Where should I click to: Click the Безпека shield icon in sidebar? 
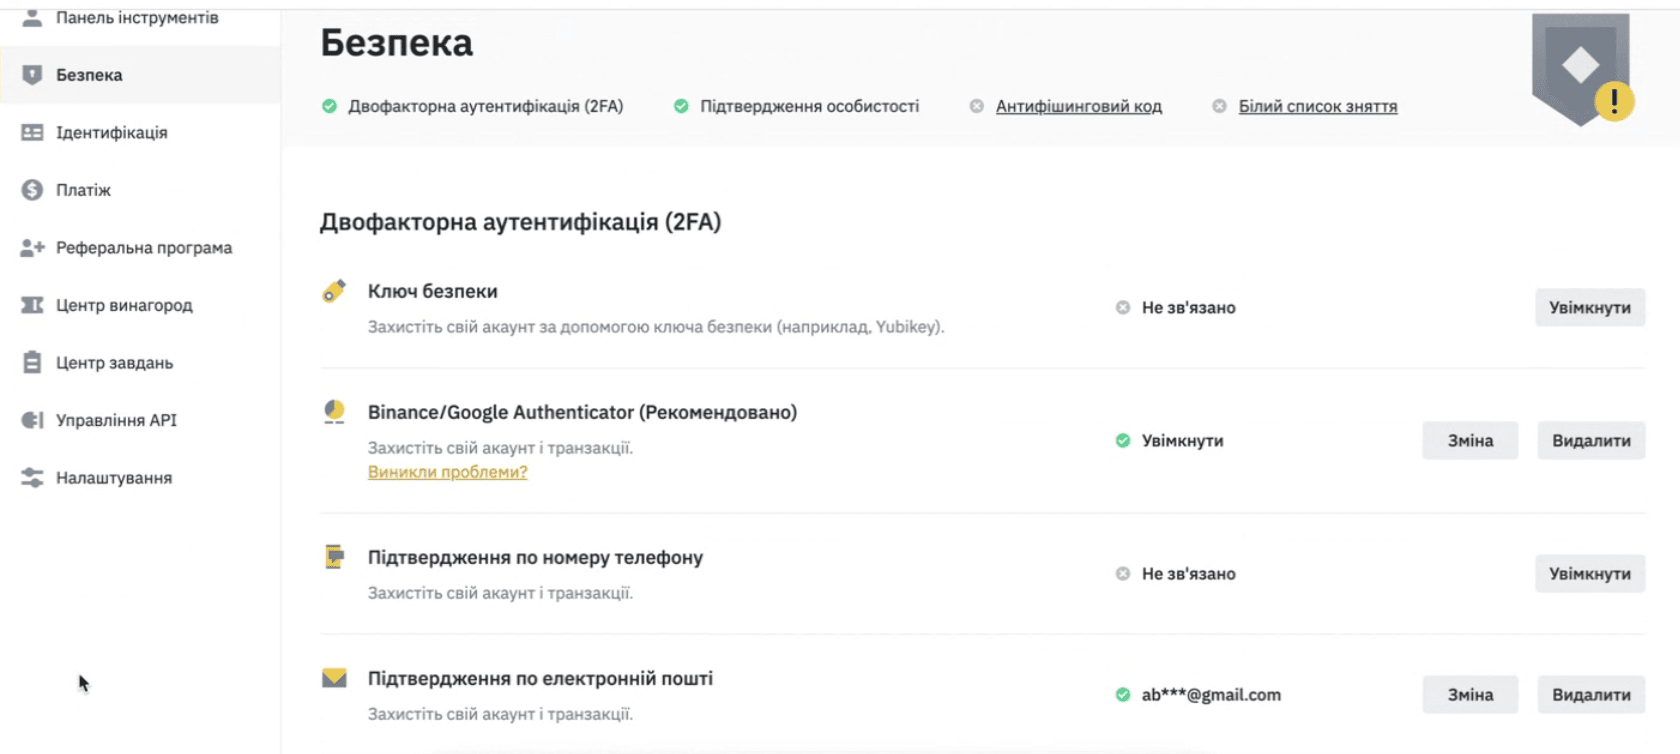pyautogui.click(x=32, y=75)
